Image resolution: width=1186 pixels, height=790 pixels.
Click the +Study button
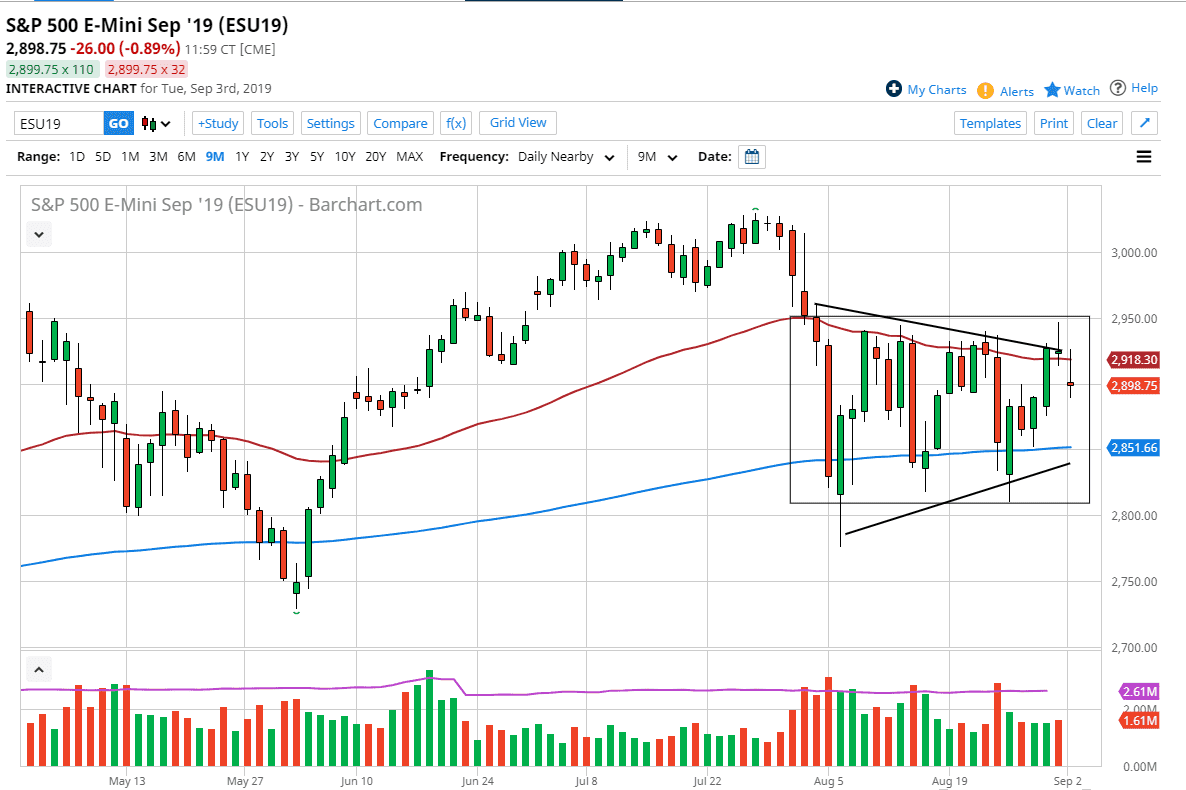click(217, 122)
